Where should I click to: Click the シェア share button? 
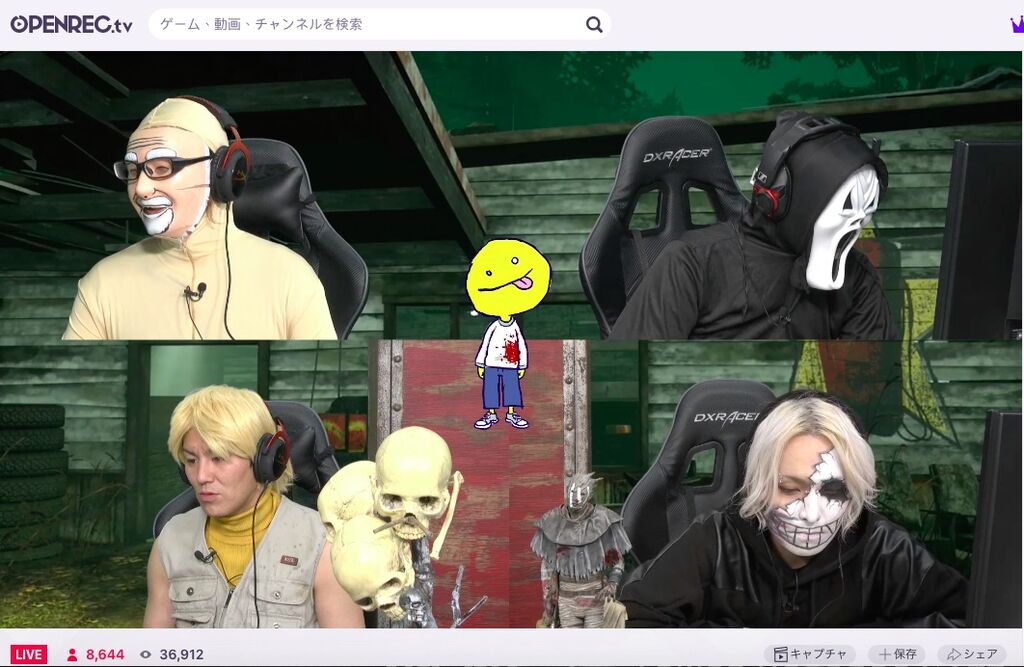tap(972, 654)
